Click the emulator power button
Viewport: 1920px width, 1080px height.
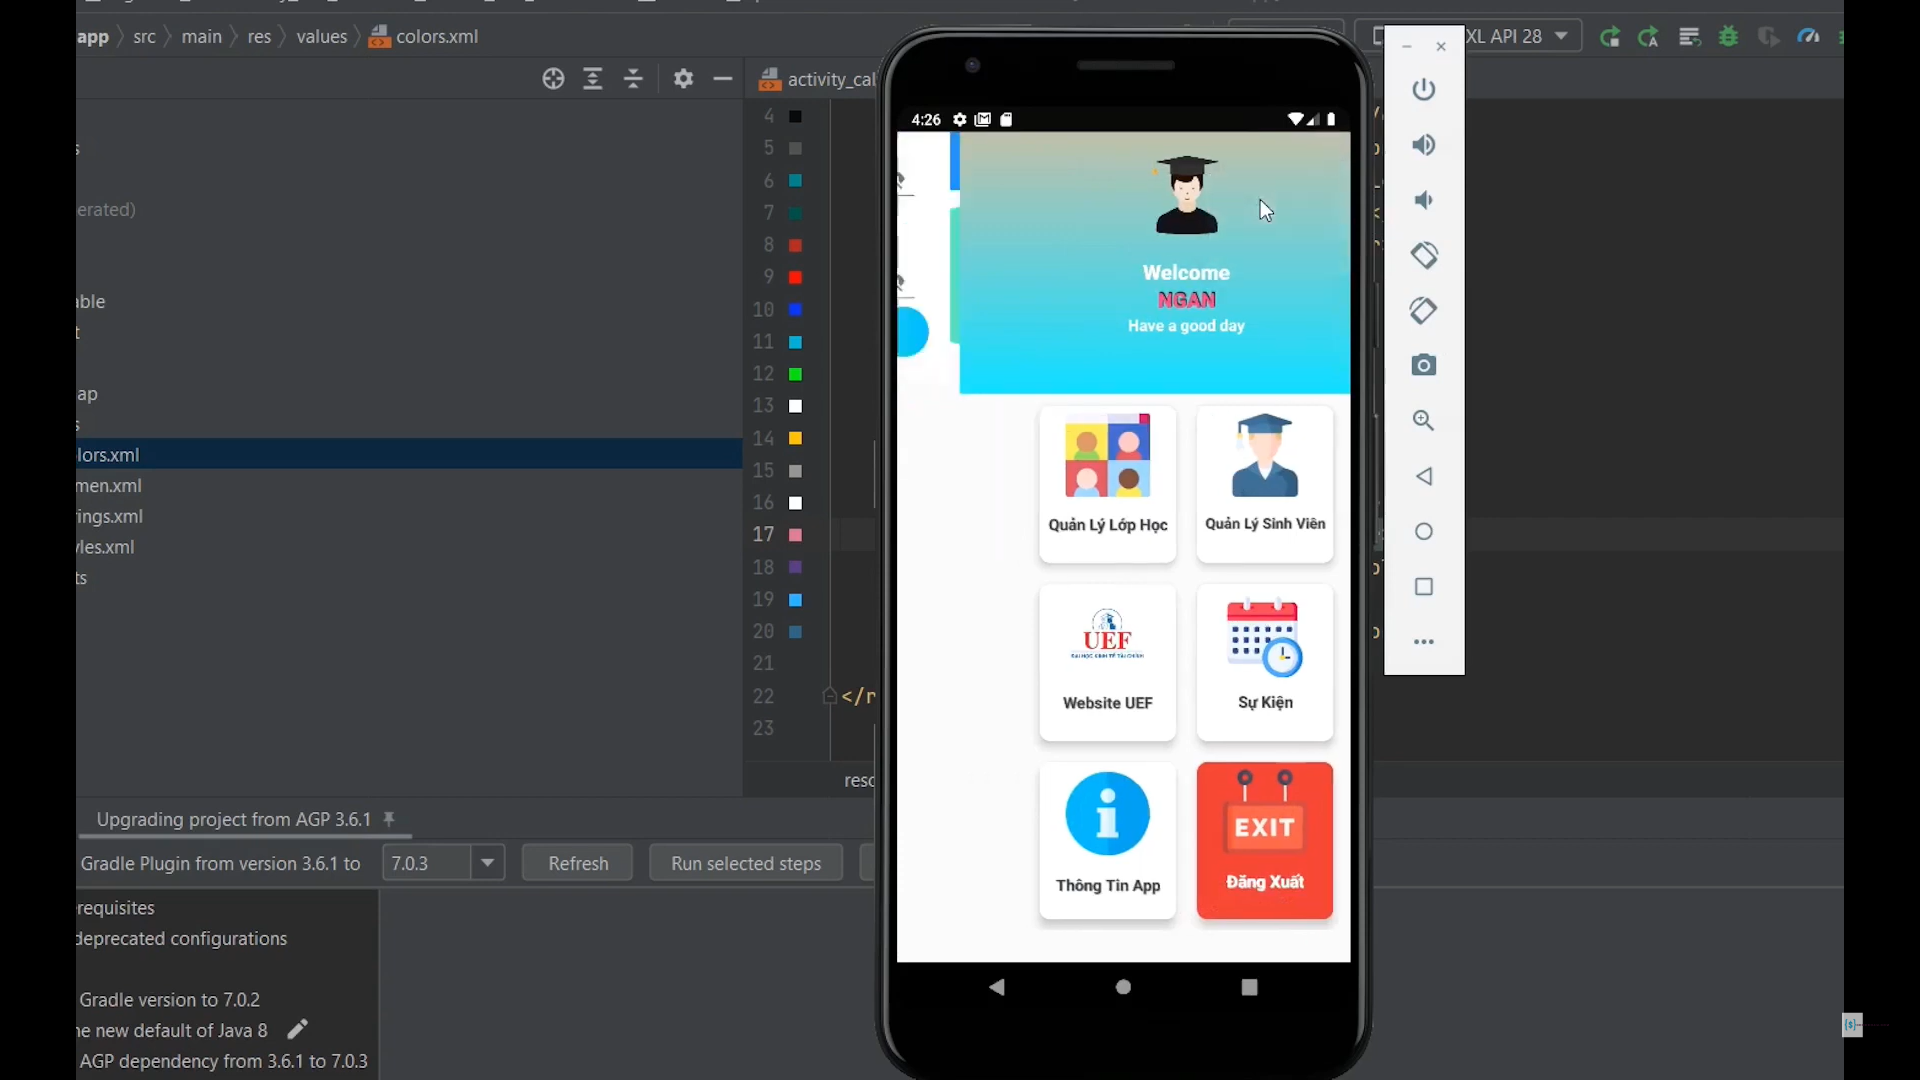pyautogui.click(x=1424, y=90)
